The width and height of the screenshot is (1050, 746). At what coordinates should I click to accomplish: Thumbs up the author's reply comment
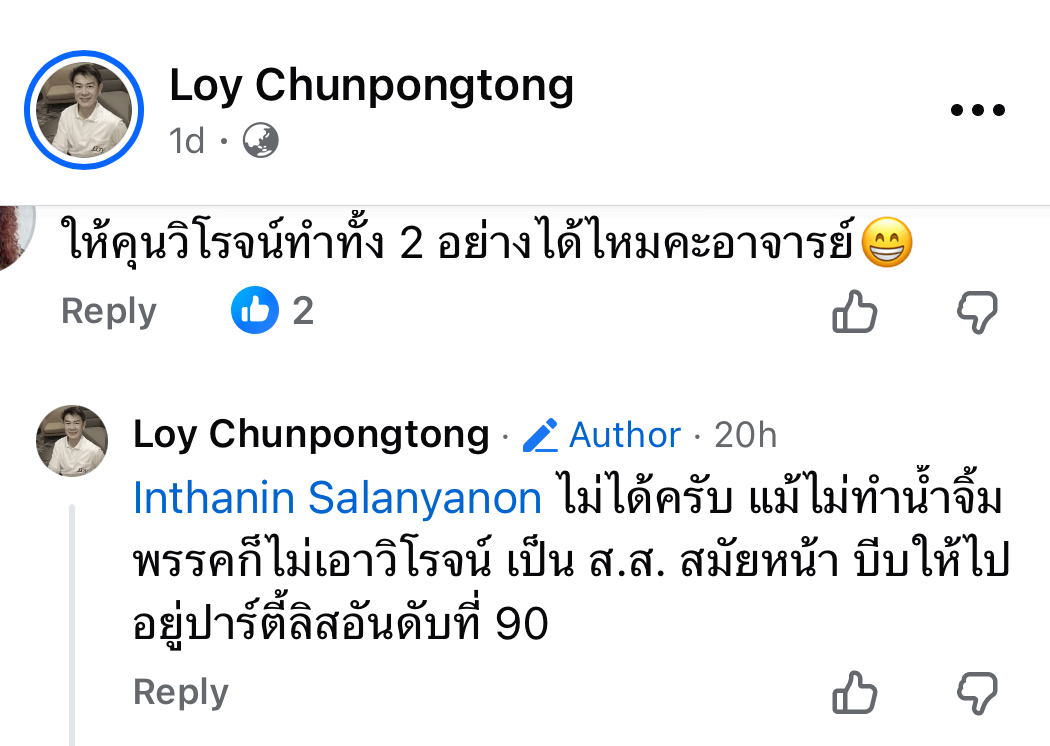point(855,693)
